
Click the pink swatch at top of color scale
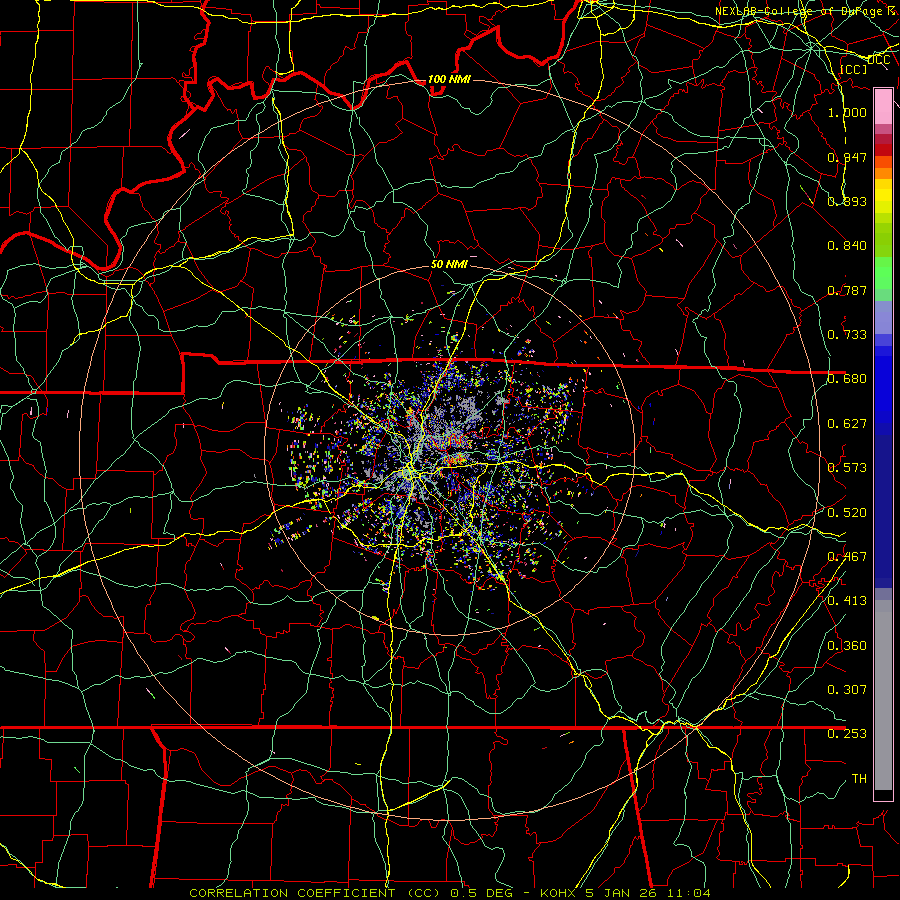click(x=883, y=106)
